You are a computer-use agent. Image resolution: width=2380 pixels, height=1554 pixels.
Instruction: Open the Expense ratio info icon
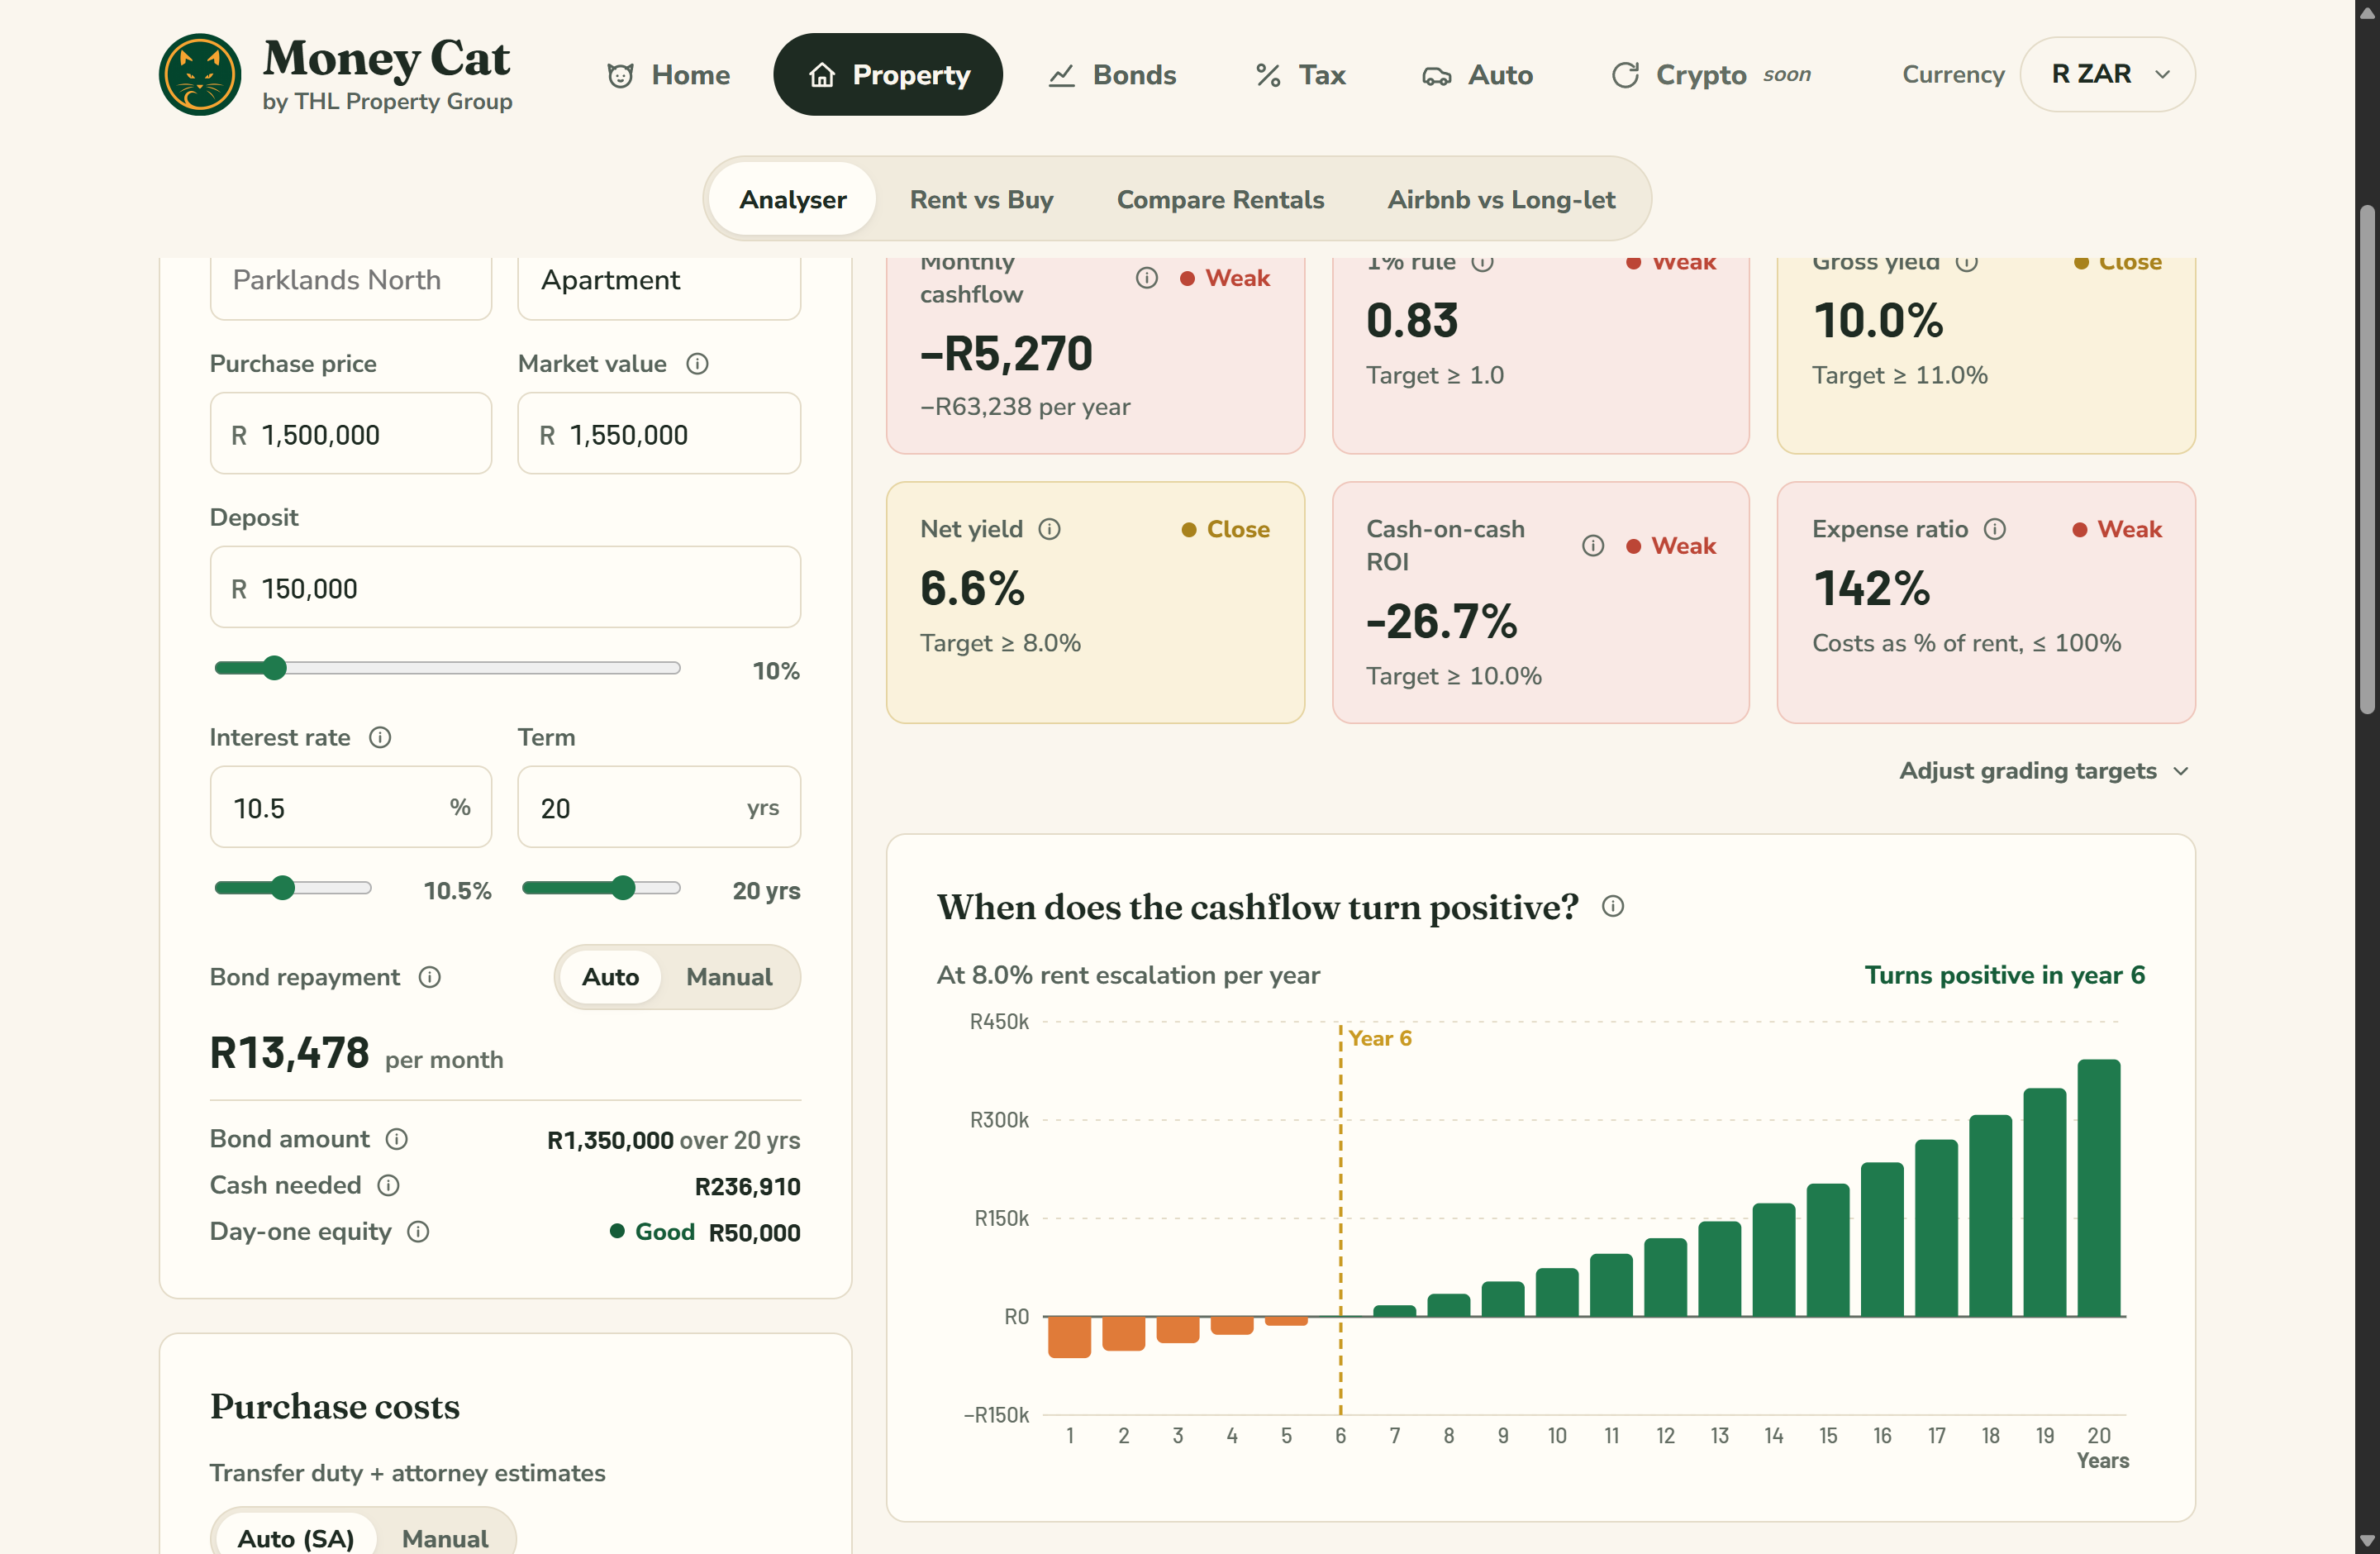click(x=1994, y=529)
